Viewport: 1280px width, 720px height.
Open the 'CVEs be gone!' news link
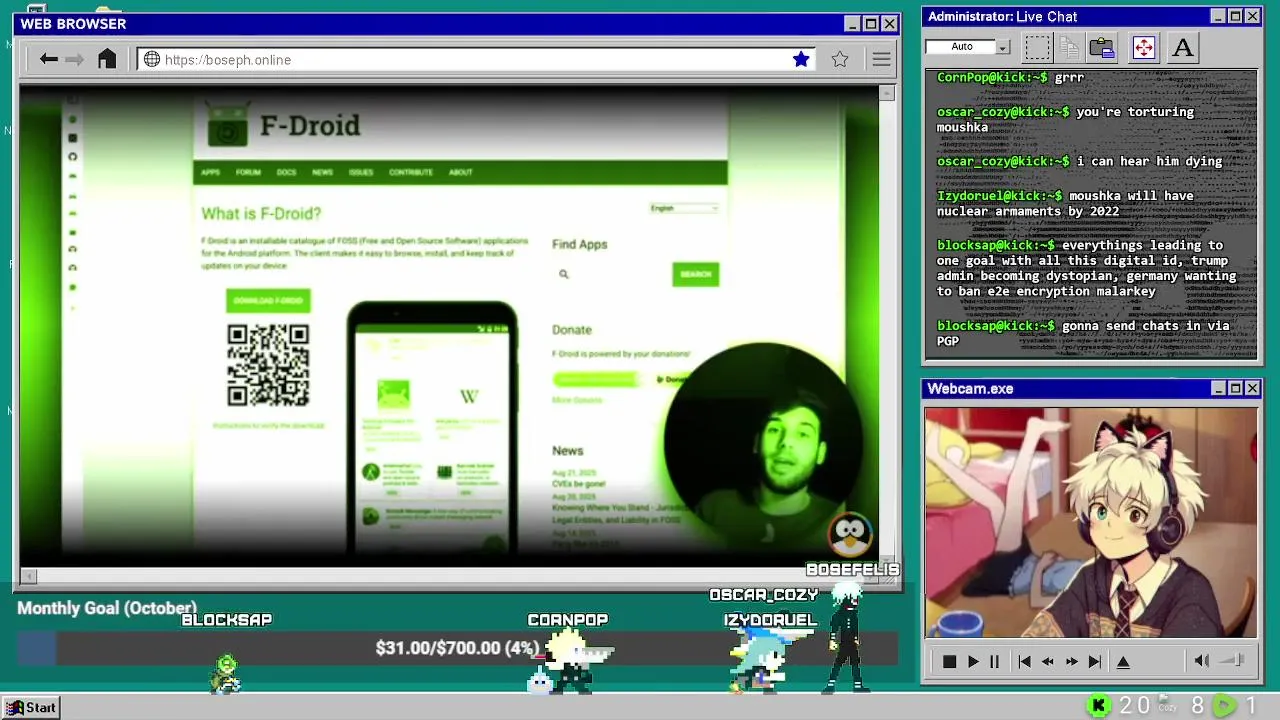579,484
